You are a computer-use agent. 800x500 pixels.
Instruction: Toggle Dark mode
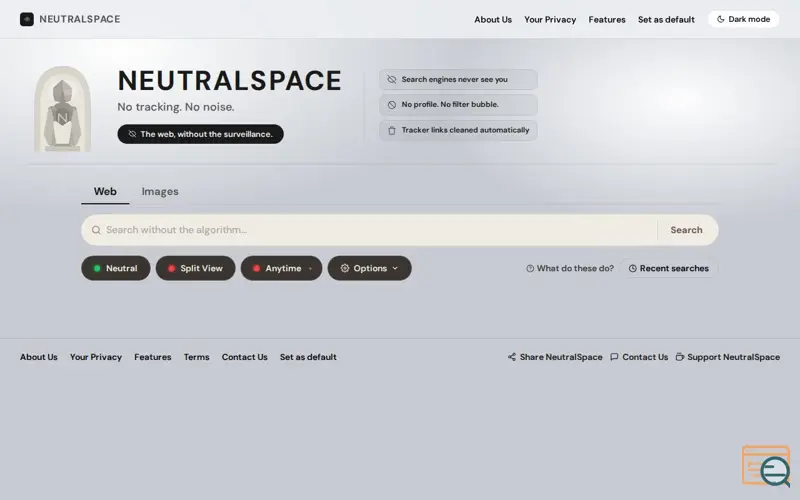(x=743, y=19)
